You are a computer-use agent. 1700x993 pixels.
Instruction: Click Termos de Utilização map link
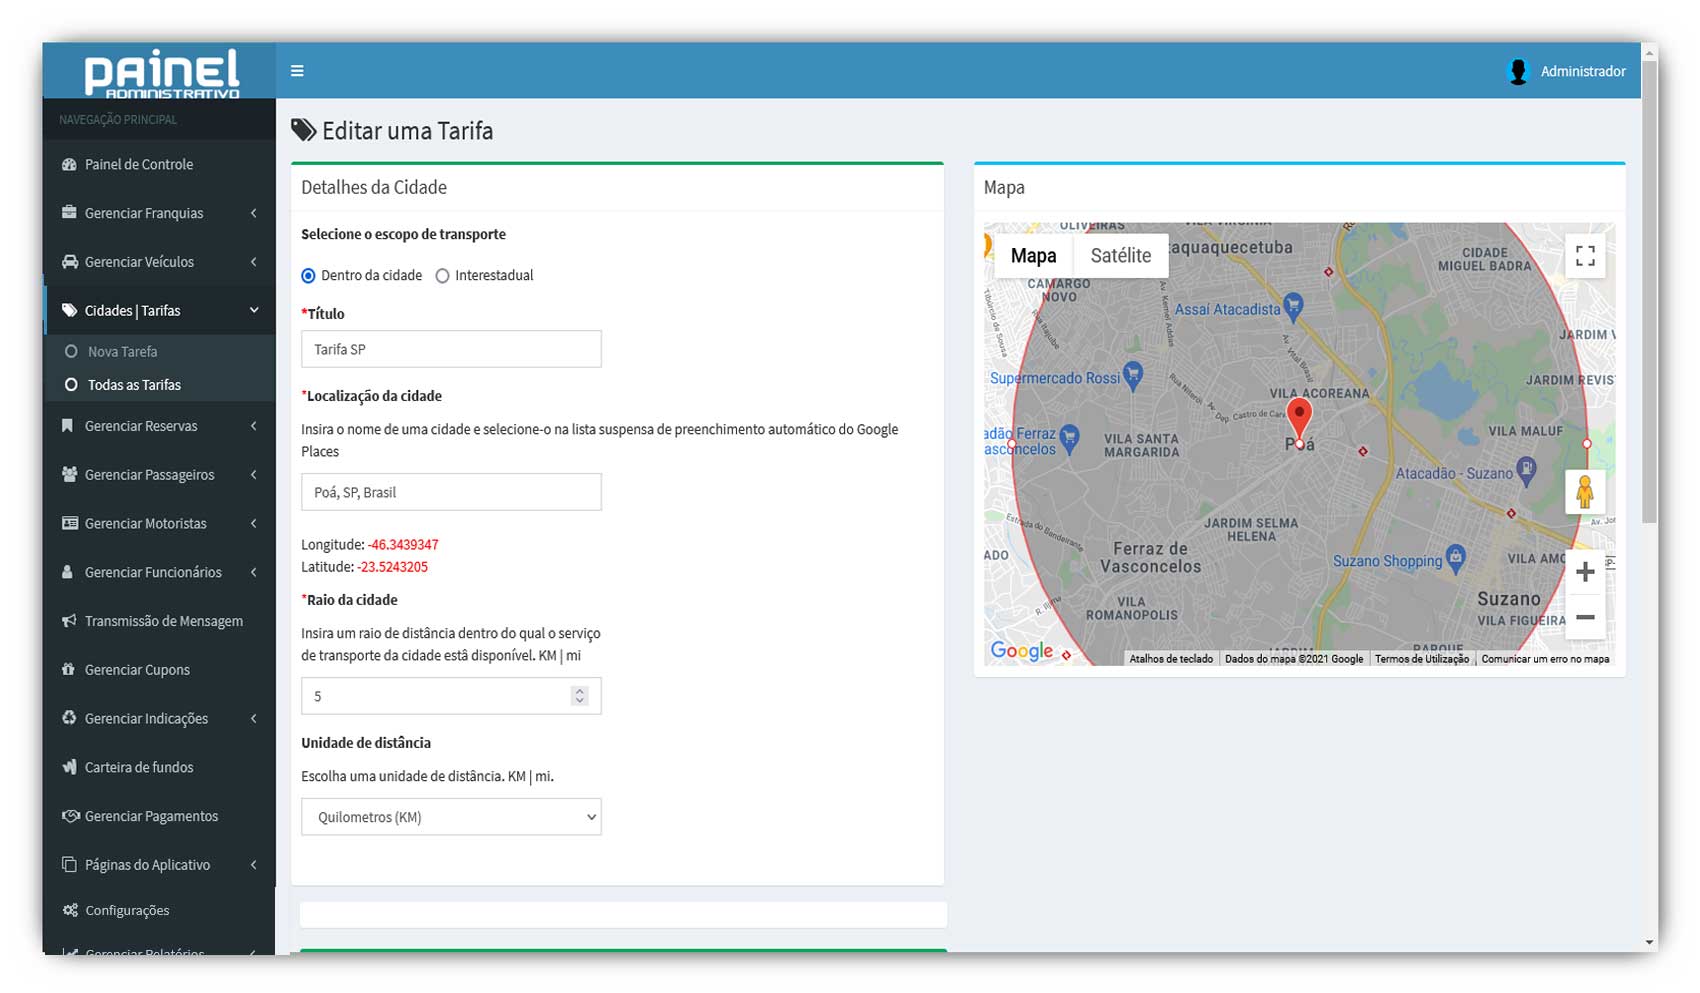coord(1422,659)
